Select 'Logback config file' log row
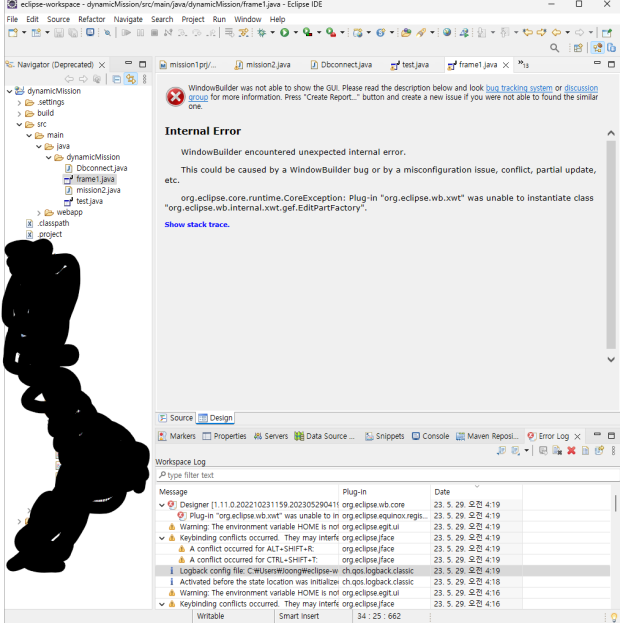 (x=383, y=571)
